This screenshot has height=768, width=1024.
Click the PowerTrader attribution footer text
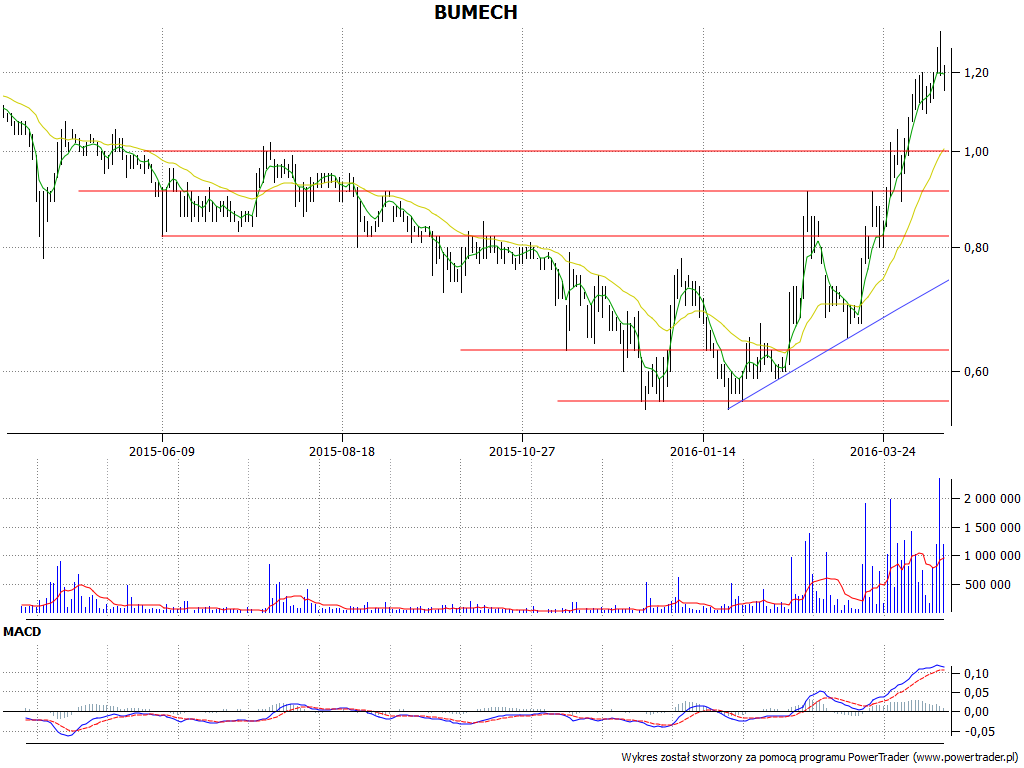pyautogui.click(x=821, y=757)
